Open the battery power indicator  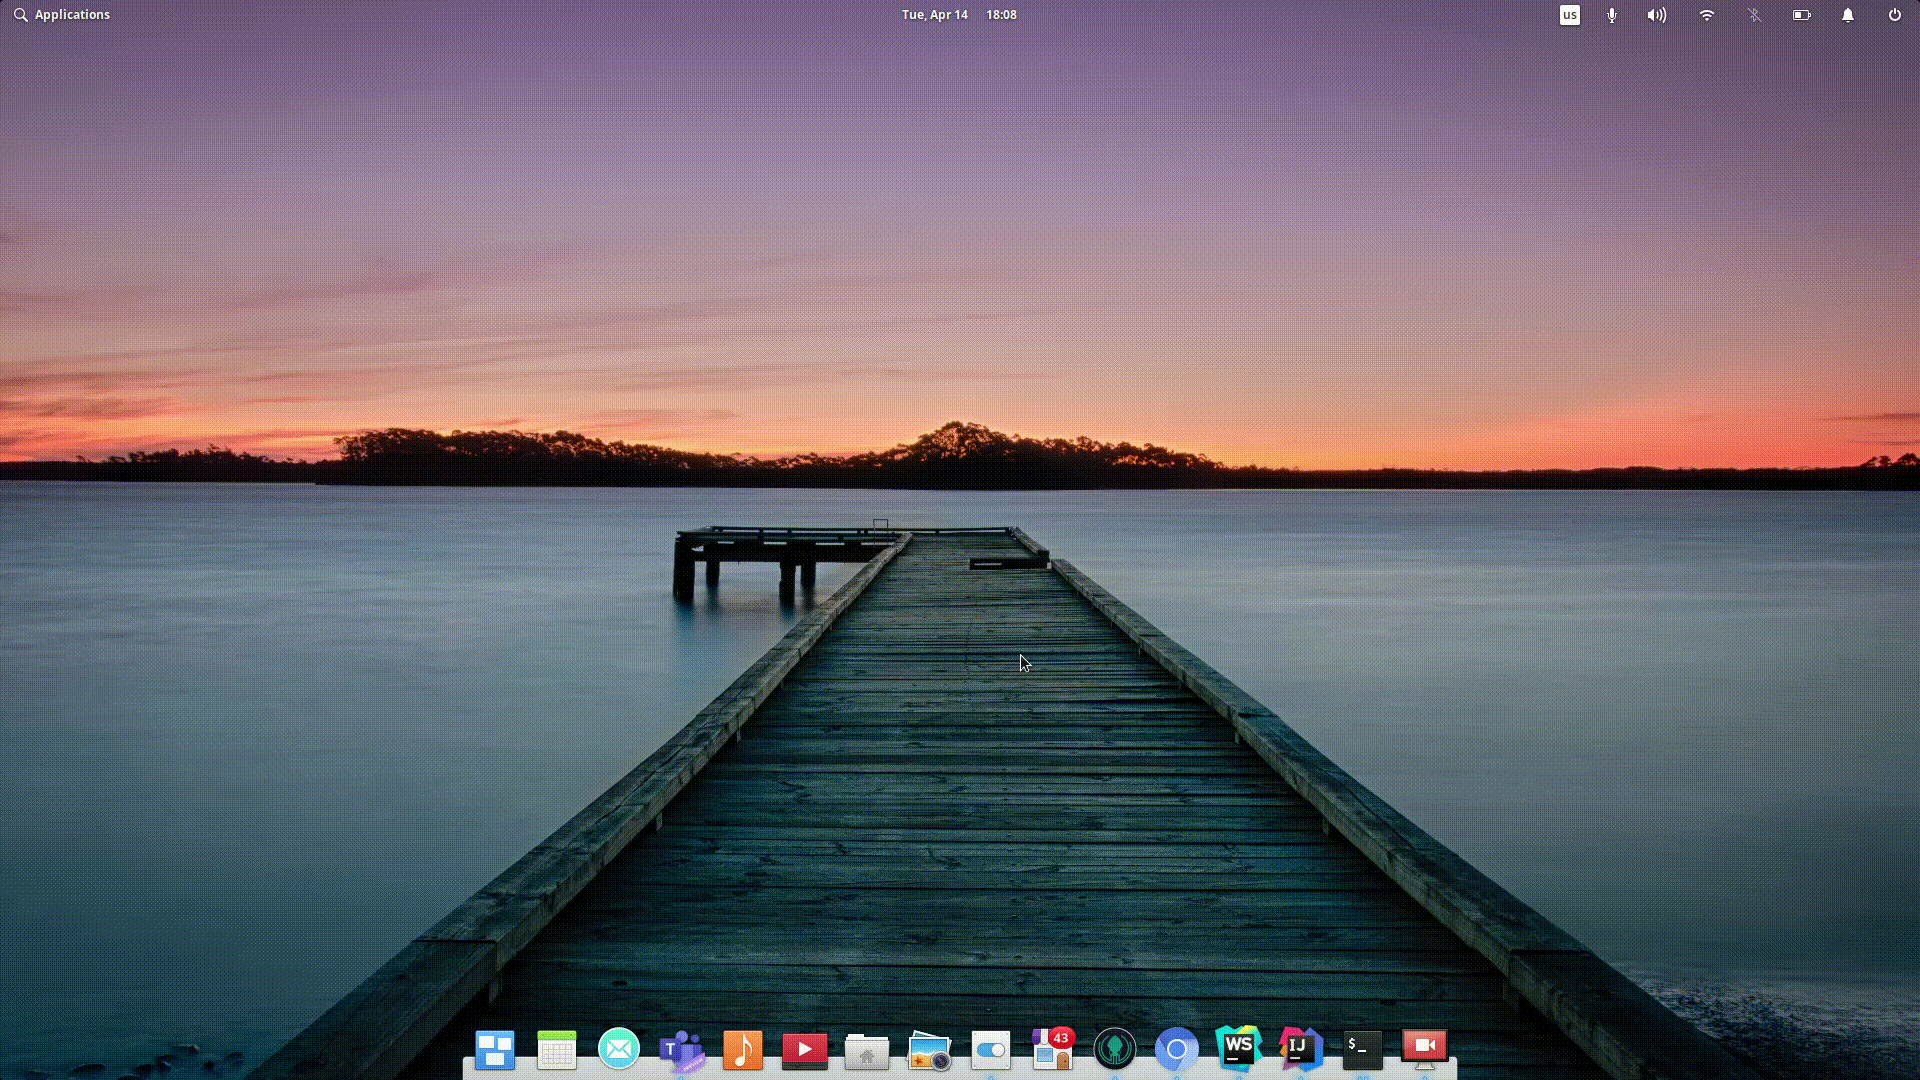point(1802,15)
